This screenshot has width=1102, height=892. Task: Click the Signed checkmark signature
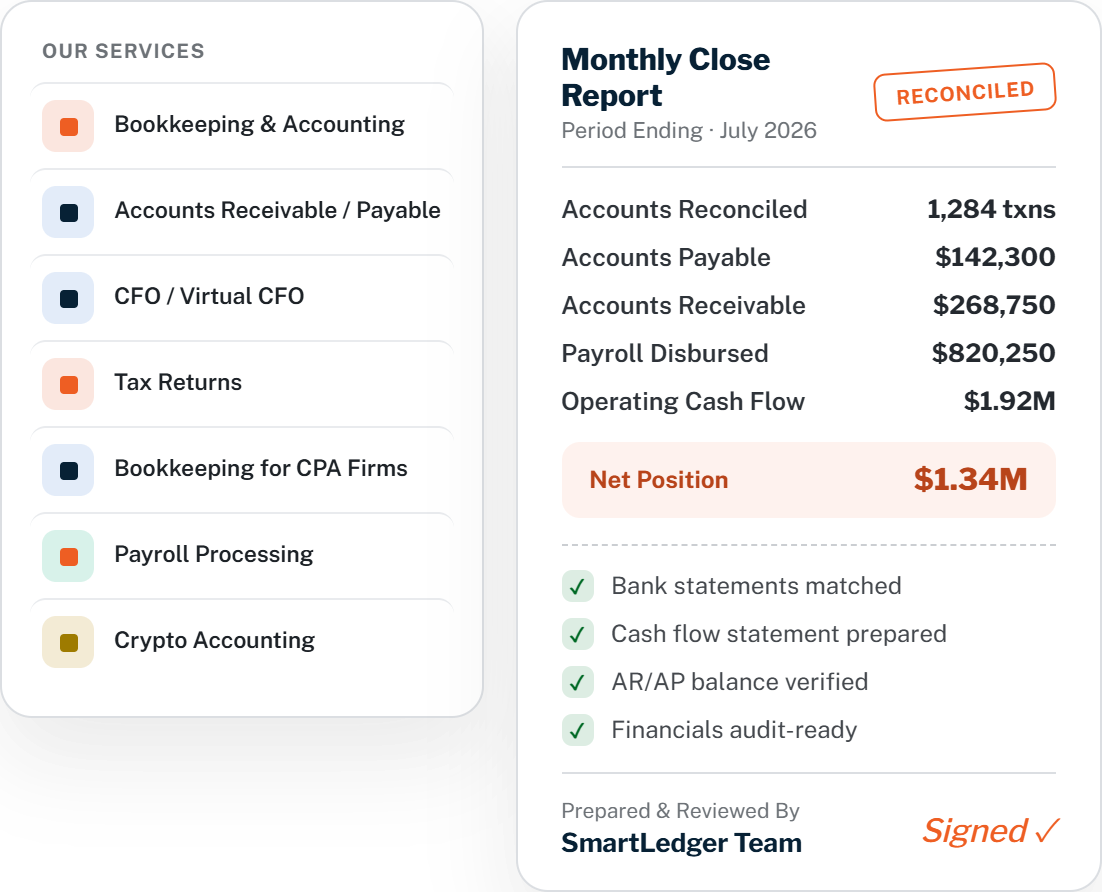(991, 831)
